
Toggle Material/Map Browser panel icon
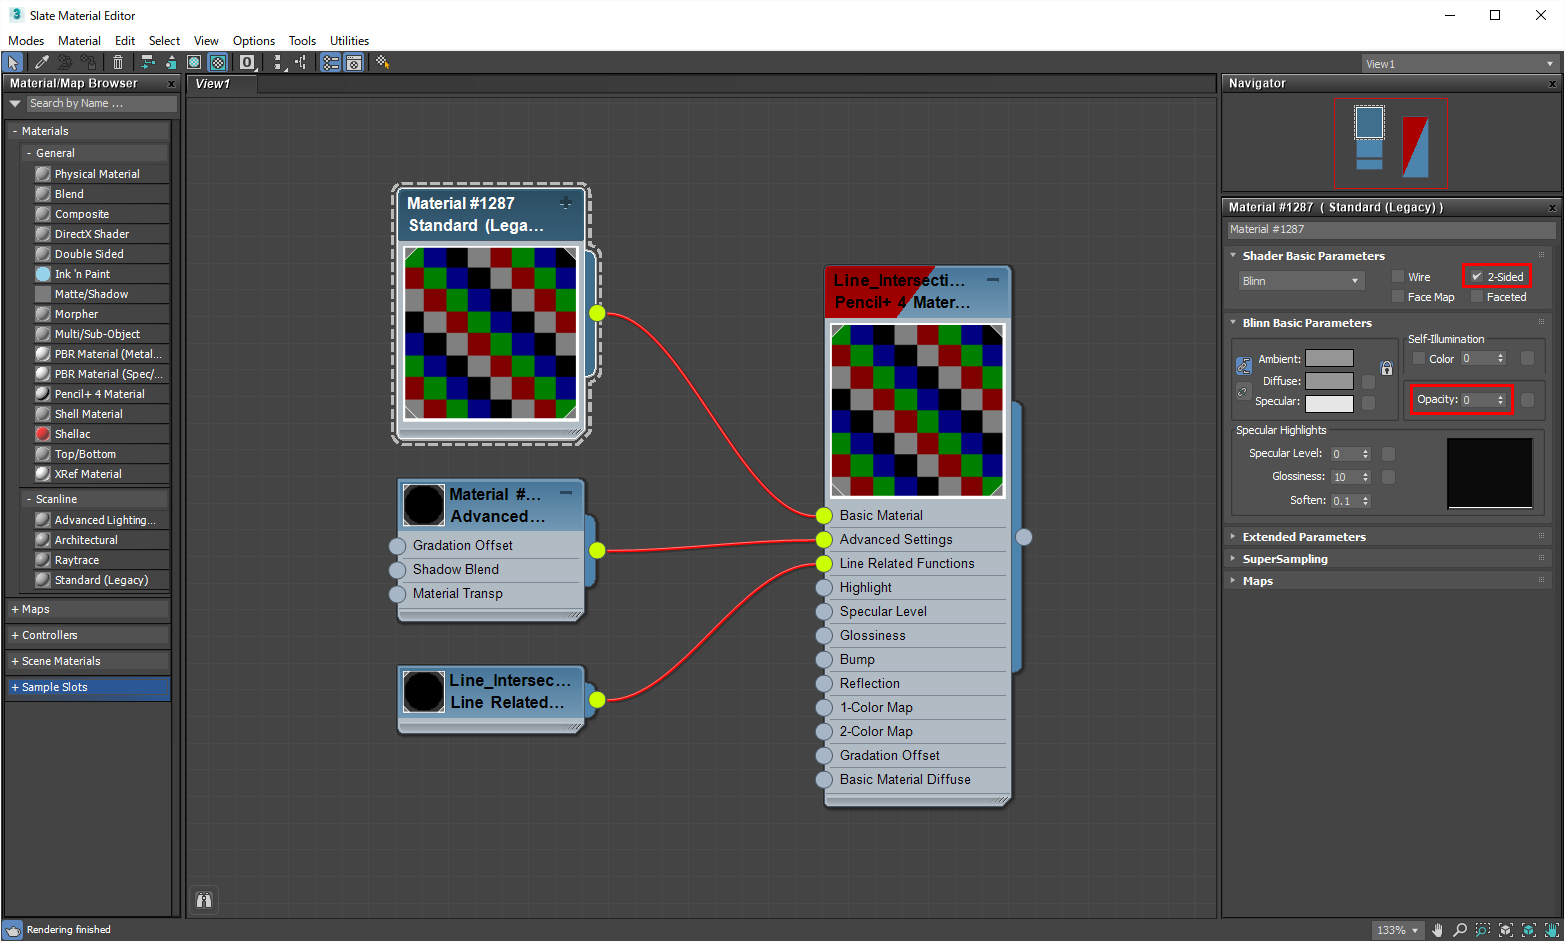coord(330,62)
